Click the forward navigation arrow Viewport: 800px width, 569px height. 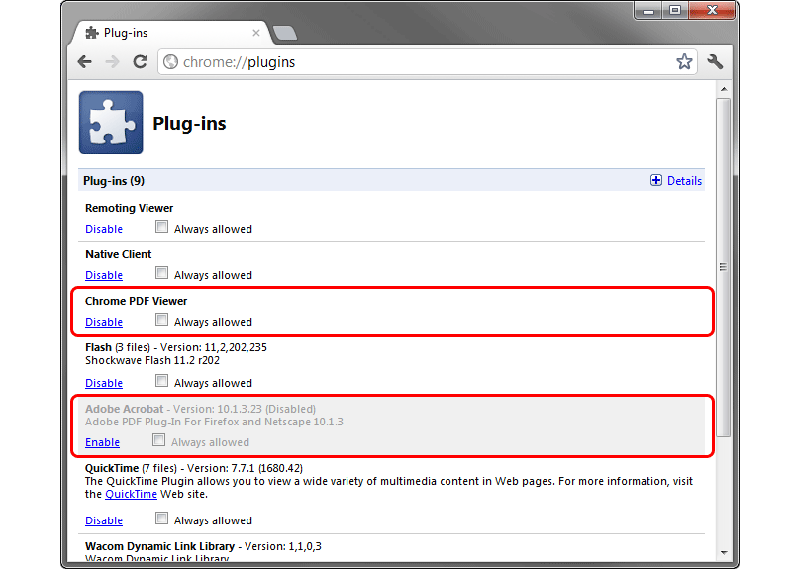click(112, 62)
